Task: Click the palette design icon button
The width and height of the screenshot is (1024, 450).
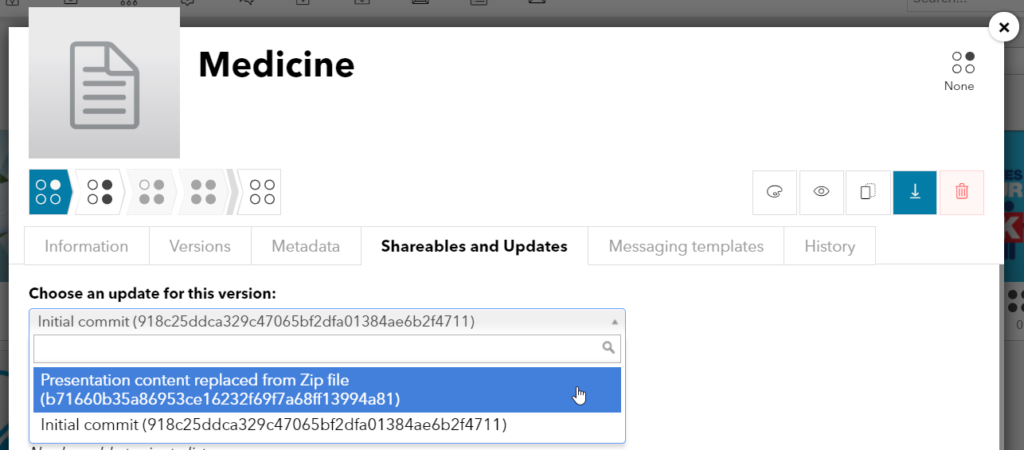Action: (775, 193)
